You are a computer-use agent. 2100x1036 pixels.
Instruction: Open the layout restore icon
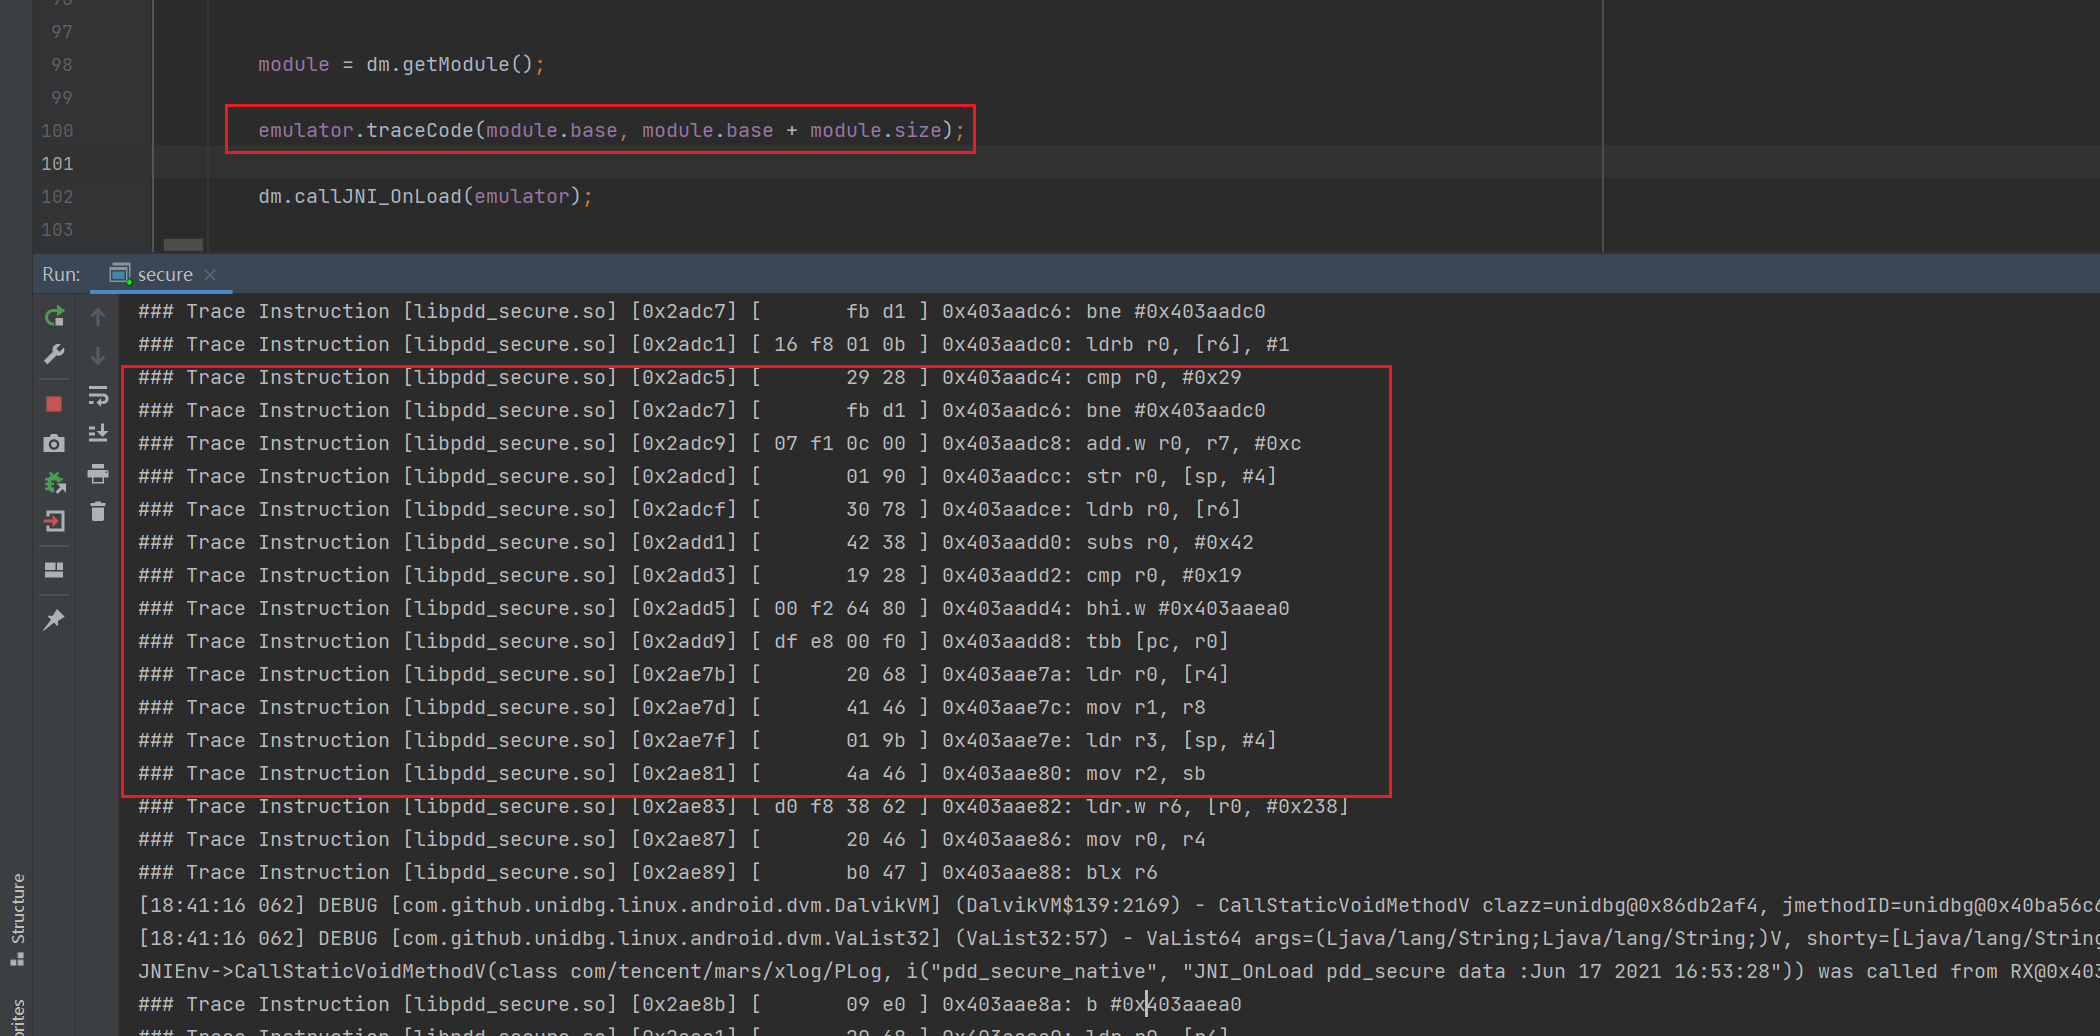point(54,570)
